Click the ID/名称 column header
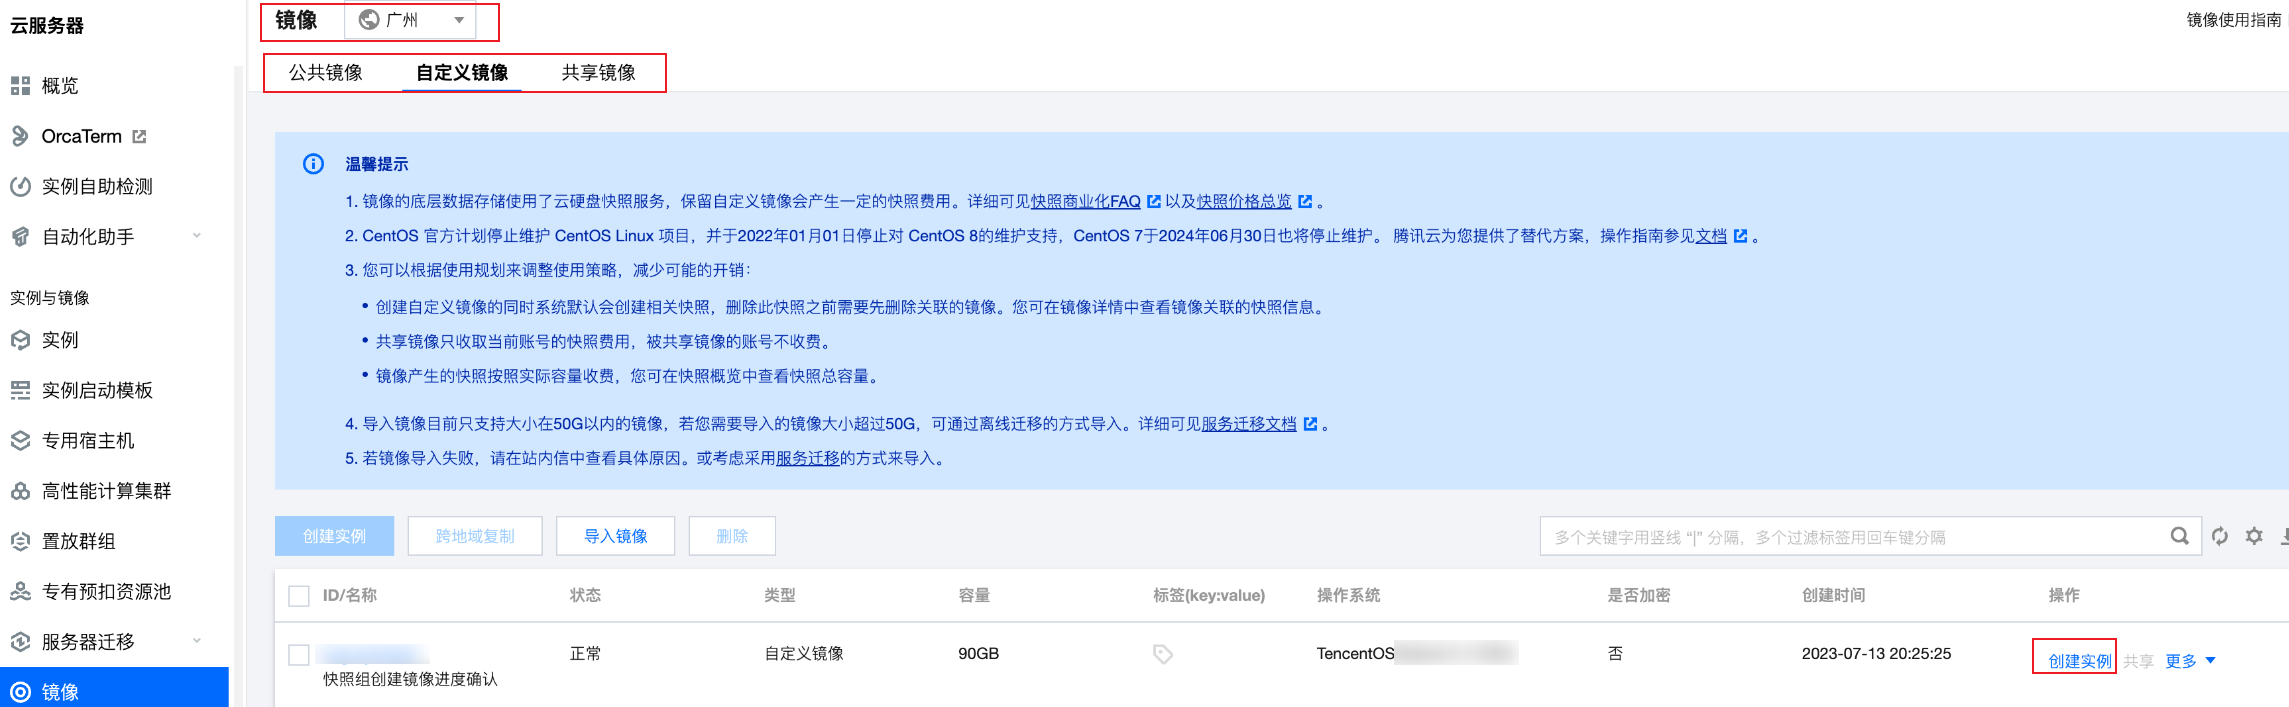The width and height of the screenshot is (2289, 707). pos(350,596)
